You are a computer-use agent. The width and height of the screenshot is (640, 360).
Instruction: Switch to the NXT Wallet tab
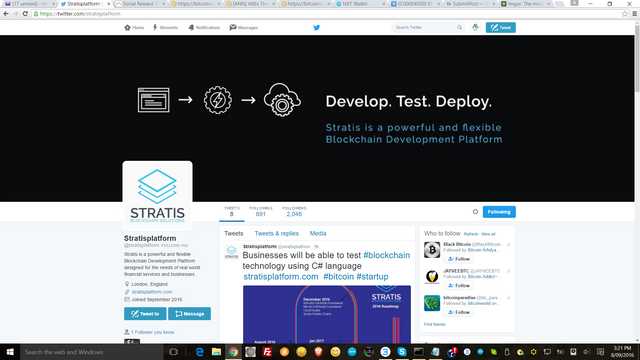[x=360, y=4]
